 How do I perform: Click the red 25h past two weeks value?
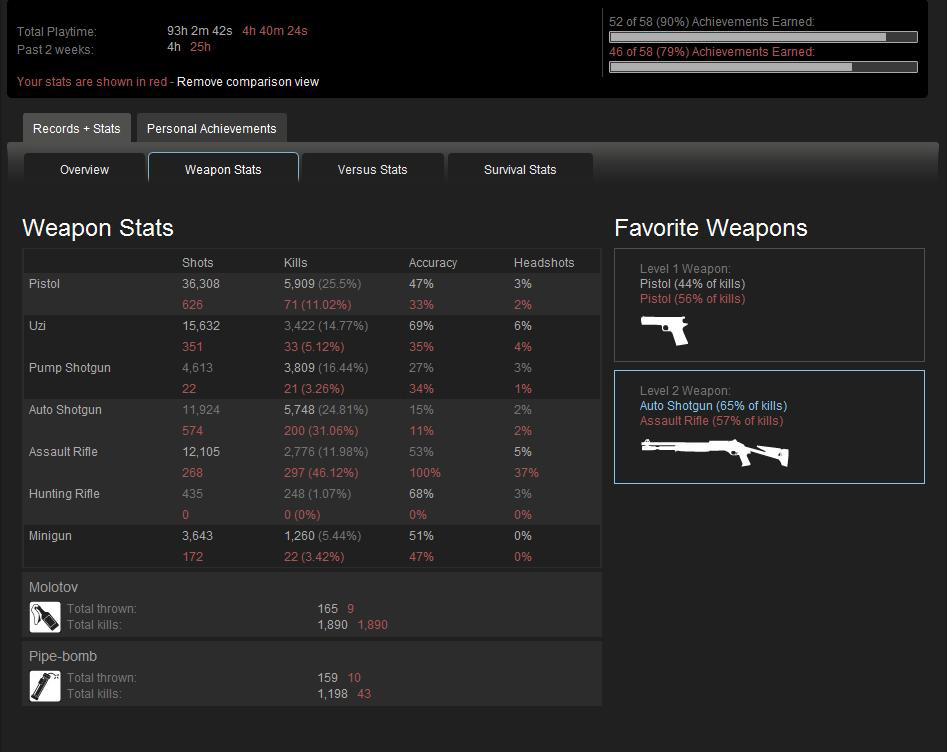click(200, 47)
